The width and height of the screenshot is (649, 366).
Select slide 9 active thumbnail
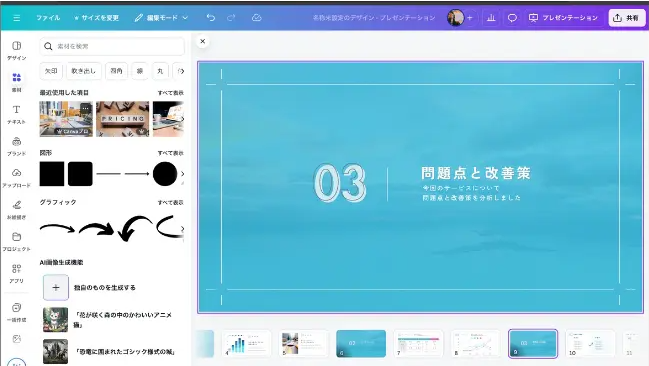533,344
